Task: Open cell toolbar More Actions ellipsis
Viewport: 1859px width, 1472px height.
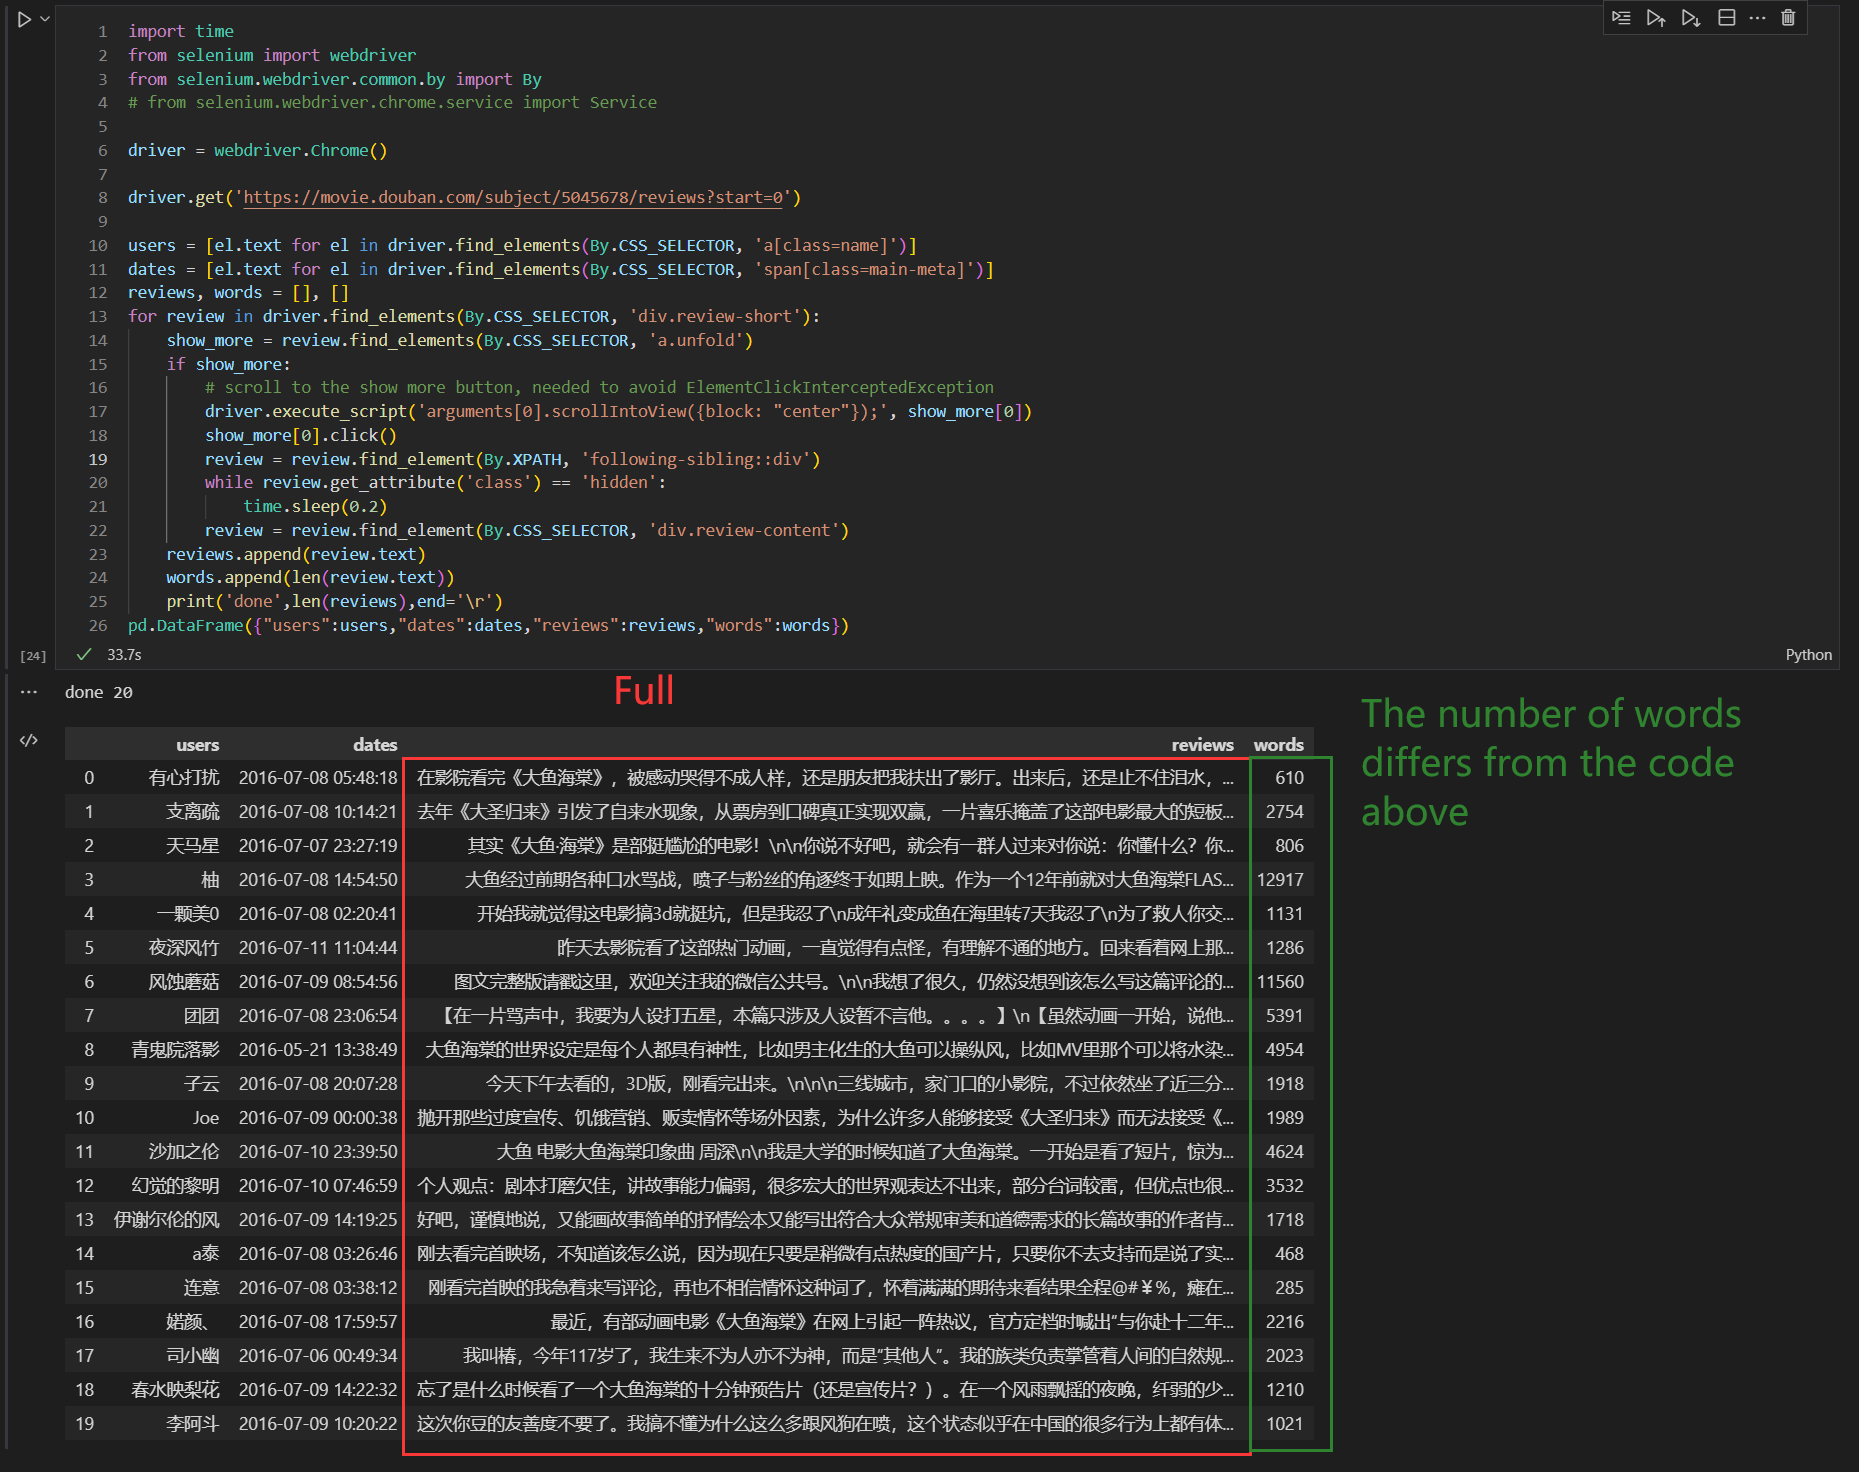Action: 1757,18
